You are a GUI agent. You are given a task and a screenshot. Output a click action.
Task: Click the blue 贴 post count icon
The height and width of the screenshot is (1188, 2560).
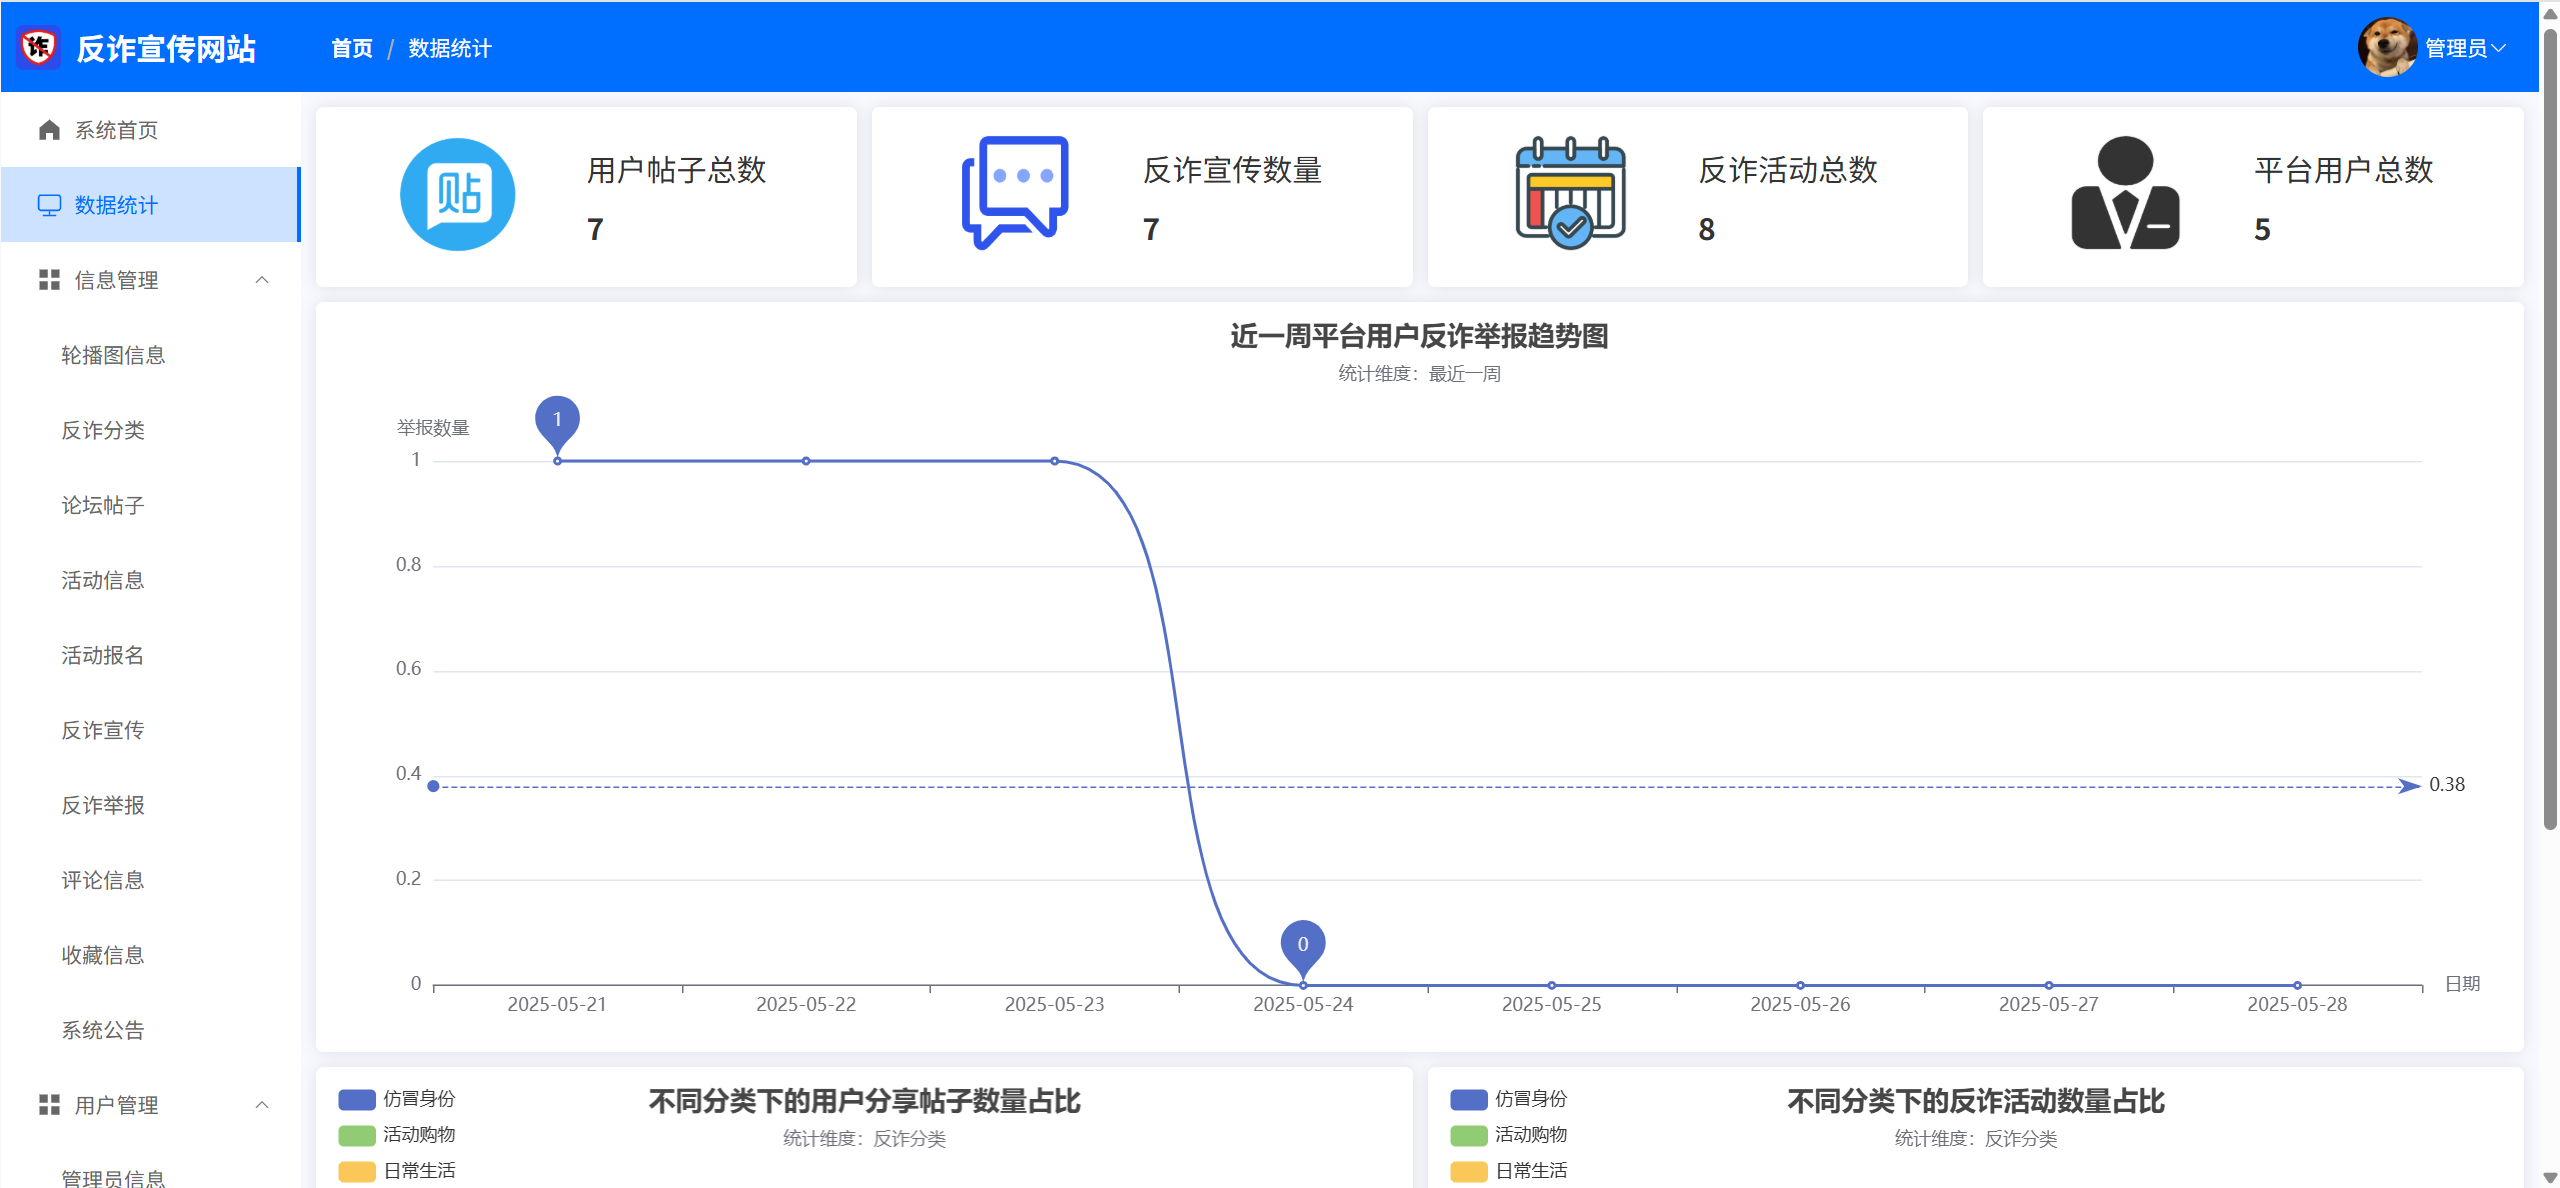coord(458,195)
